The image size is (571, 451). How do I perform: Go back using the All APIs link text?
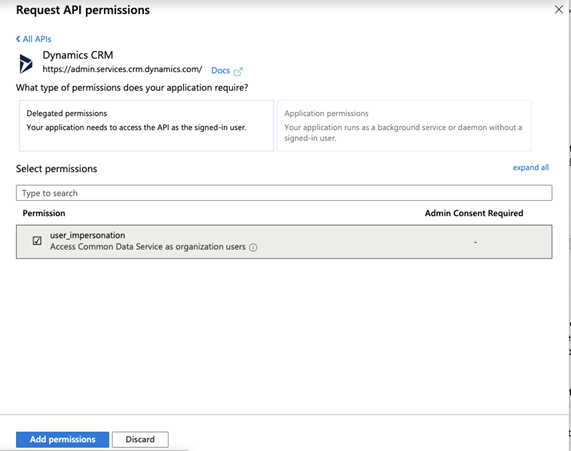[37, 39]
